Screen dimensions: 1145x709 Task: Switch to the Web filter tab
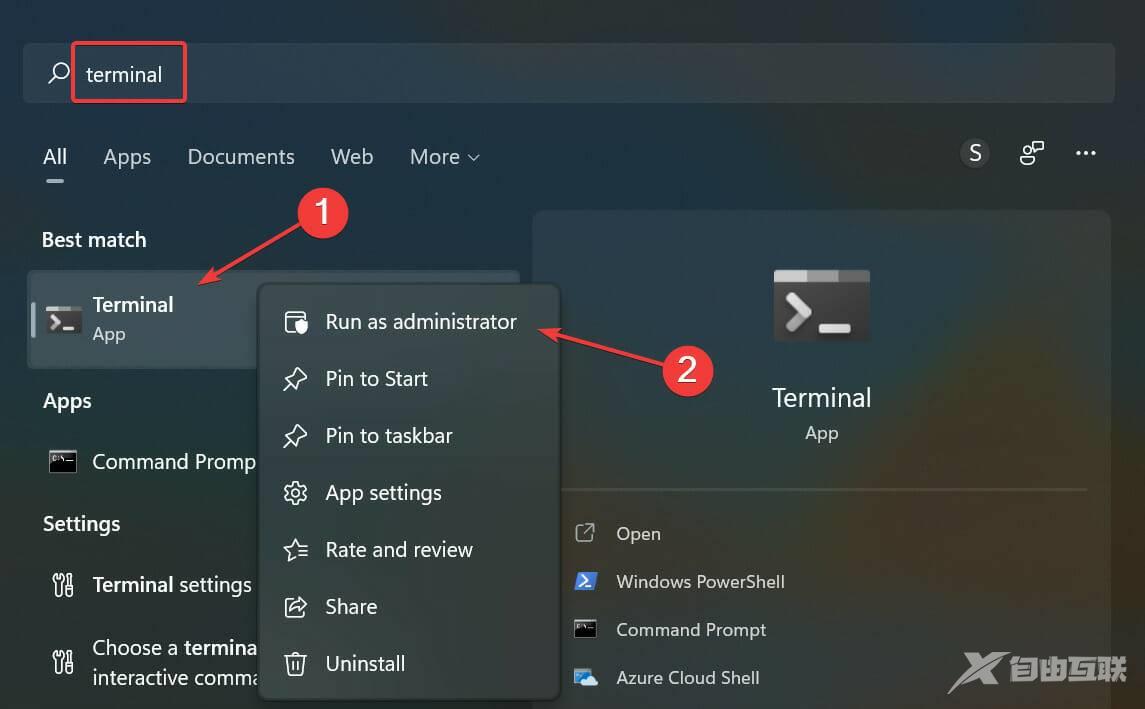(352, 157)
